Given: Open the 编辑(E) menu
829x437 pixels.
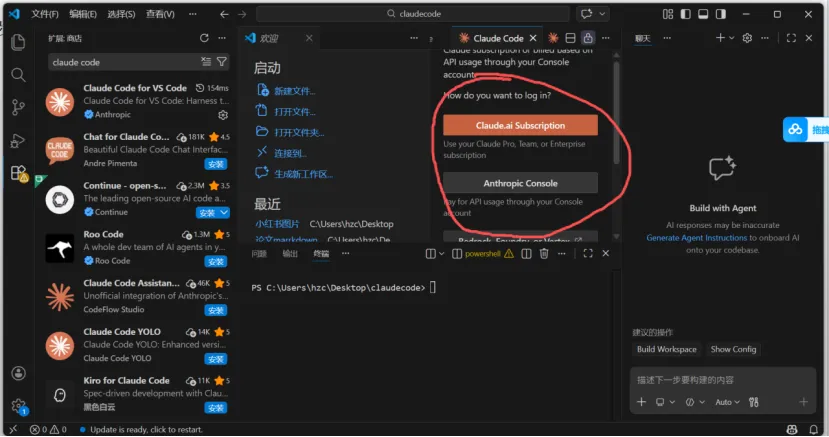Looking at the screenshot, I should 83,14.
